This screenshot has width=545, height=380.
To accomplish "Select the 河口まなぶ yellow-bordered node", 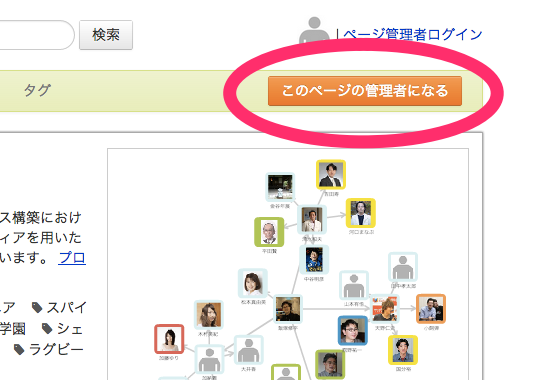I will pos(361,213).
